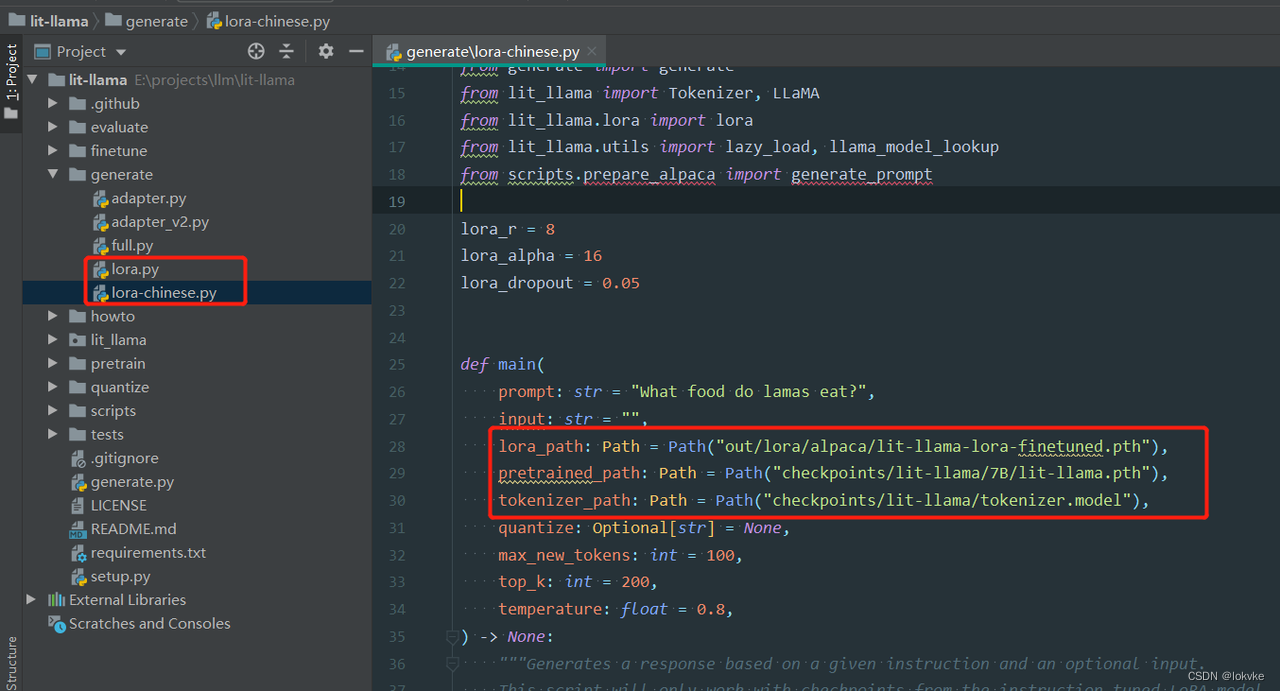Select the LICENSE file
Viewport: 1280px width, 691px height.
(x=118, y=506)
